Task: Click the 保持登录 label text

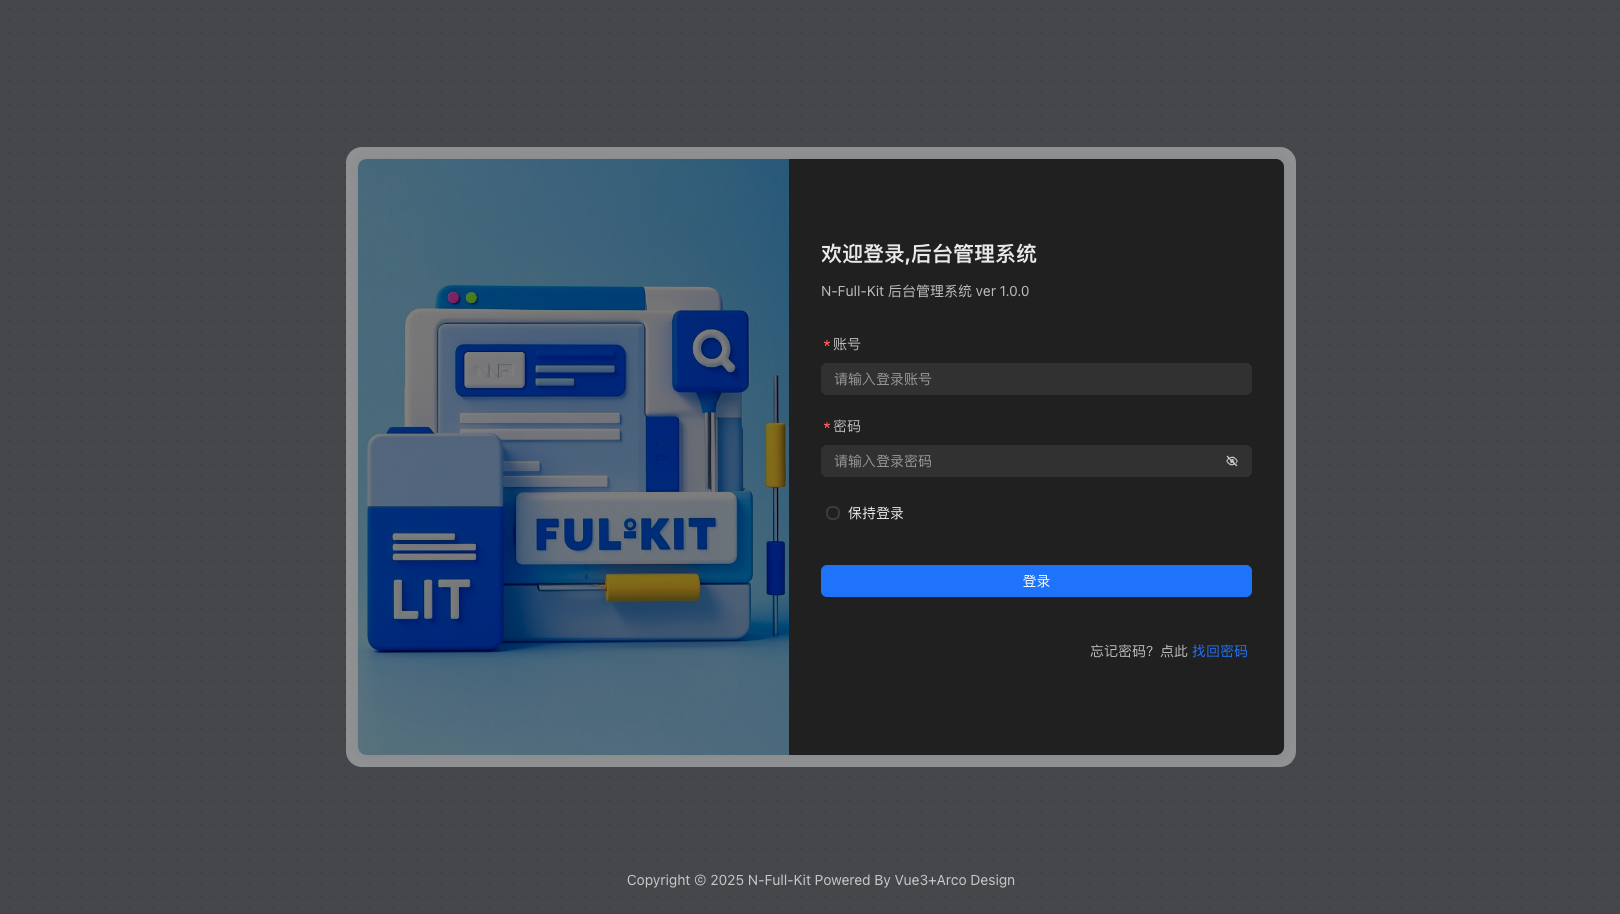Action: click(875, 513)
